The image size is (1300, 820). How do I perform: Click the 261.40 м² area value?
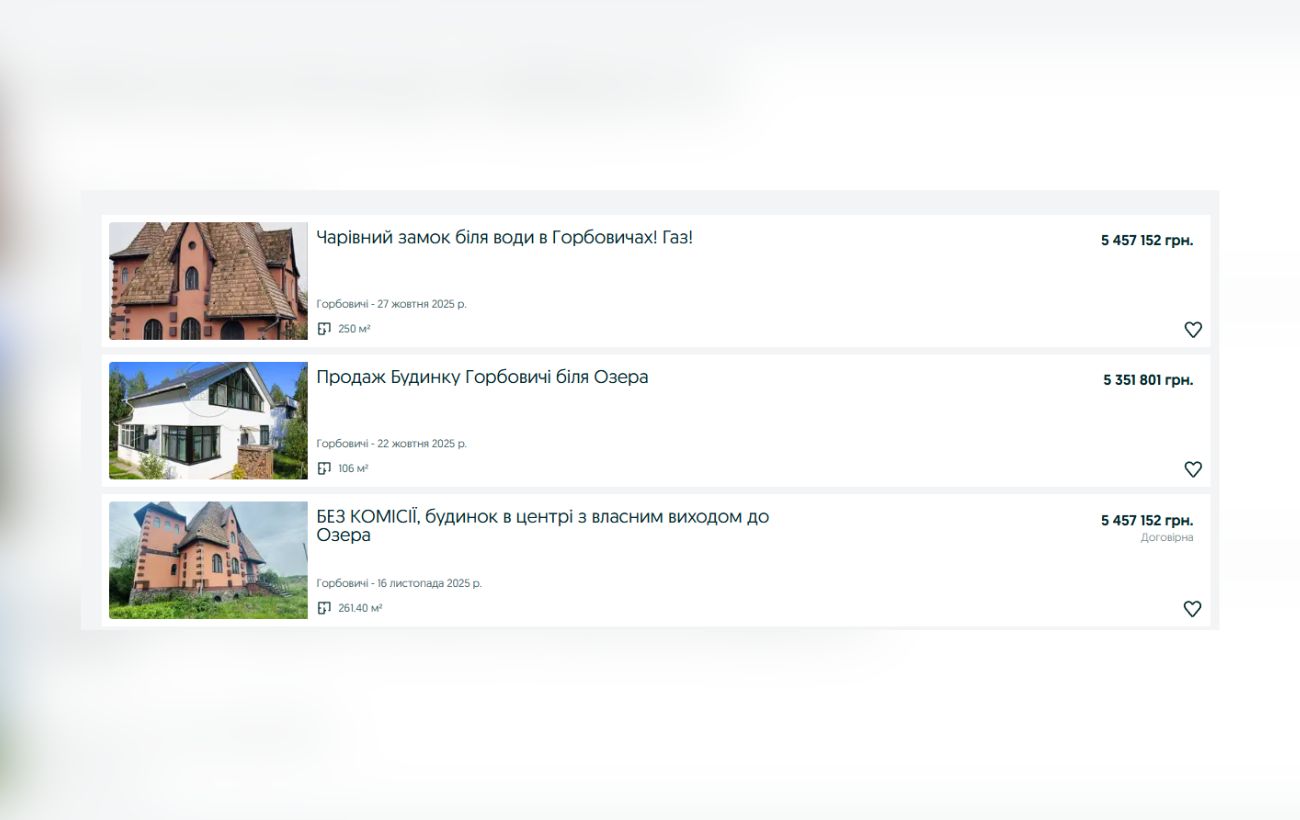tap(360, 608)
